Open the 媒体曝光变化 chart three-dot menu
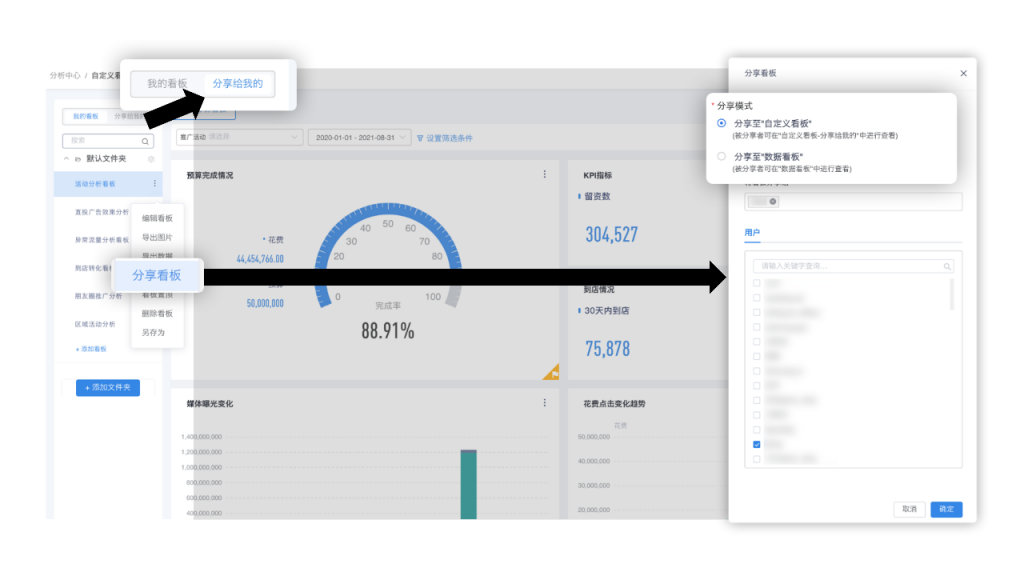The height and width of the screenshot is (576, 1024). [x=544, y=403]
